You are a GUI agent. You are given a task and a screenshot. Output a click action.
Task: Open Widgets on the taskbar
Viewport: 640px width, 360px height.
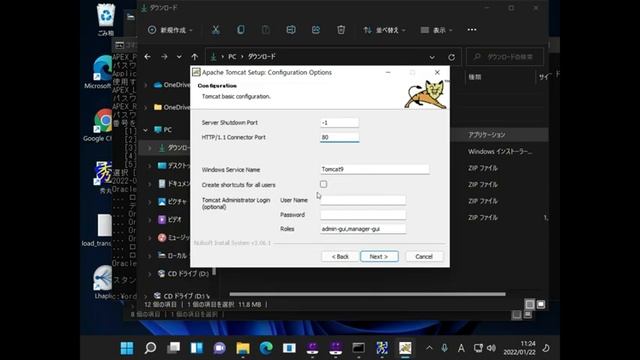[x=196, y=348]
